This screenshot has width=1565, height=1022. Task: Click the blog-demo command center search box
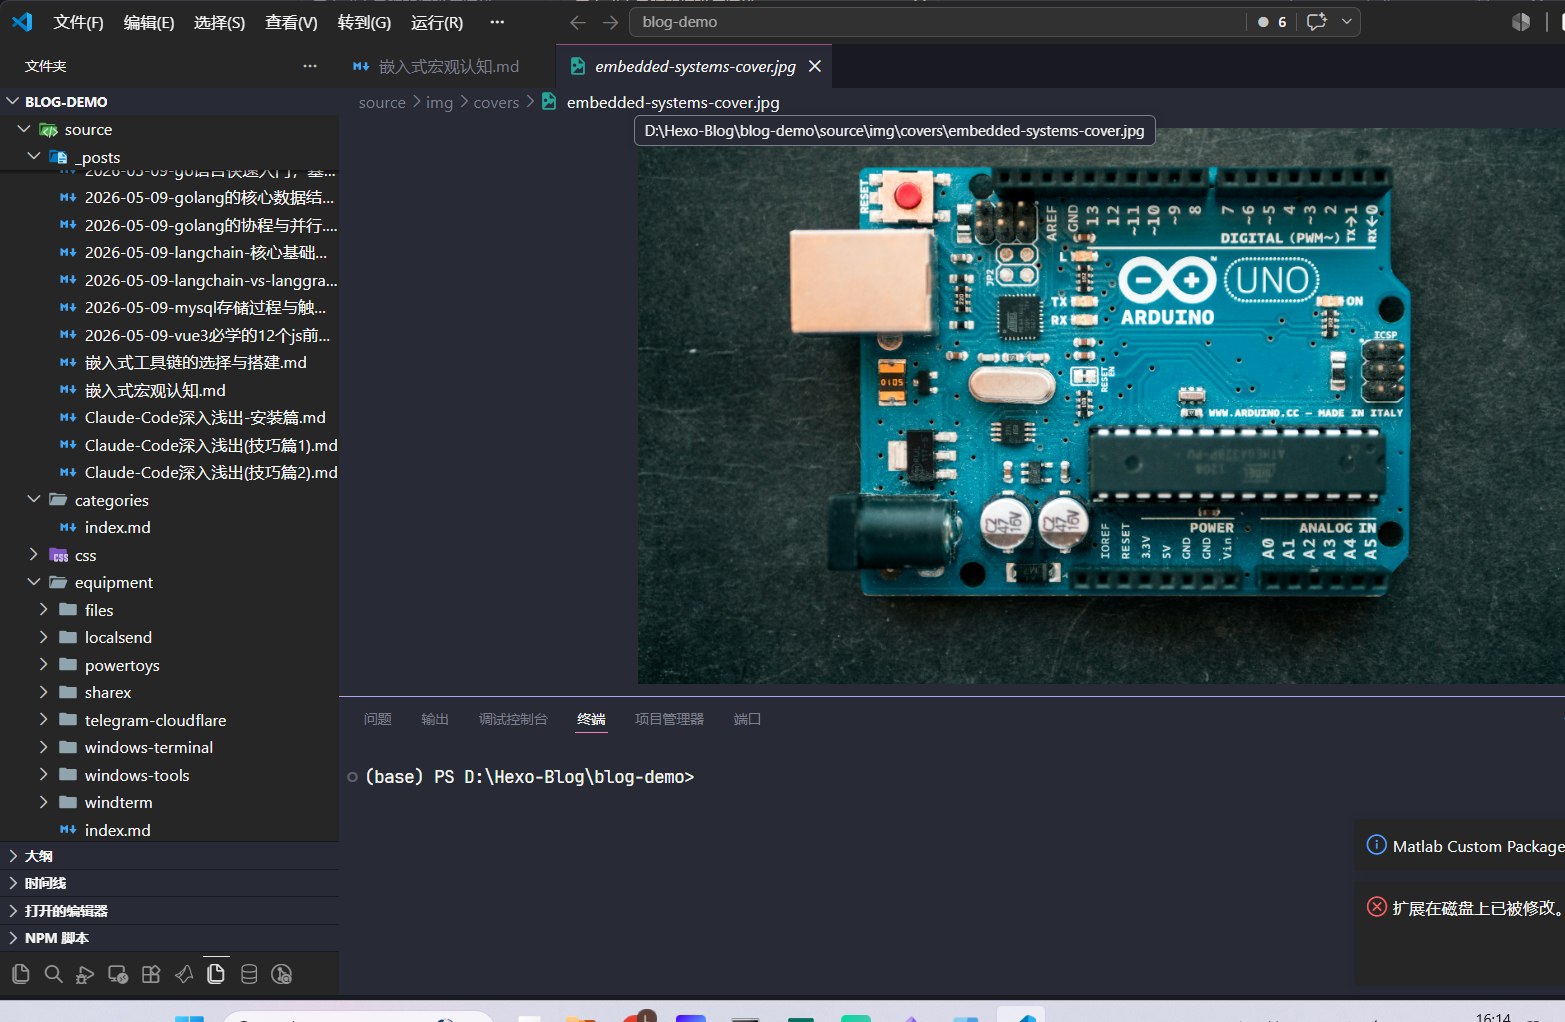tap(937, 22)
